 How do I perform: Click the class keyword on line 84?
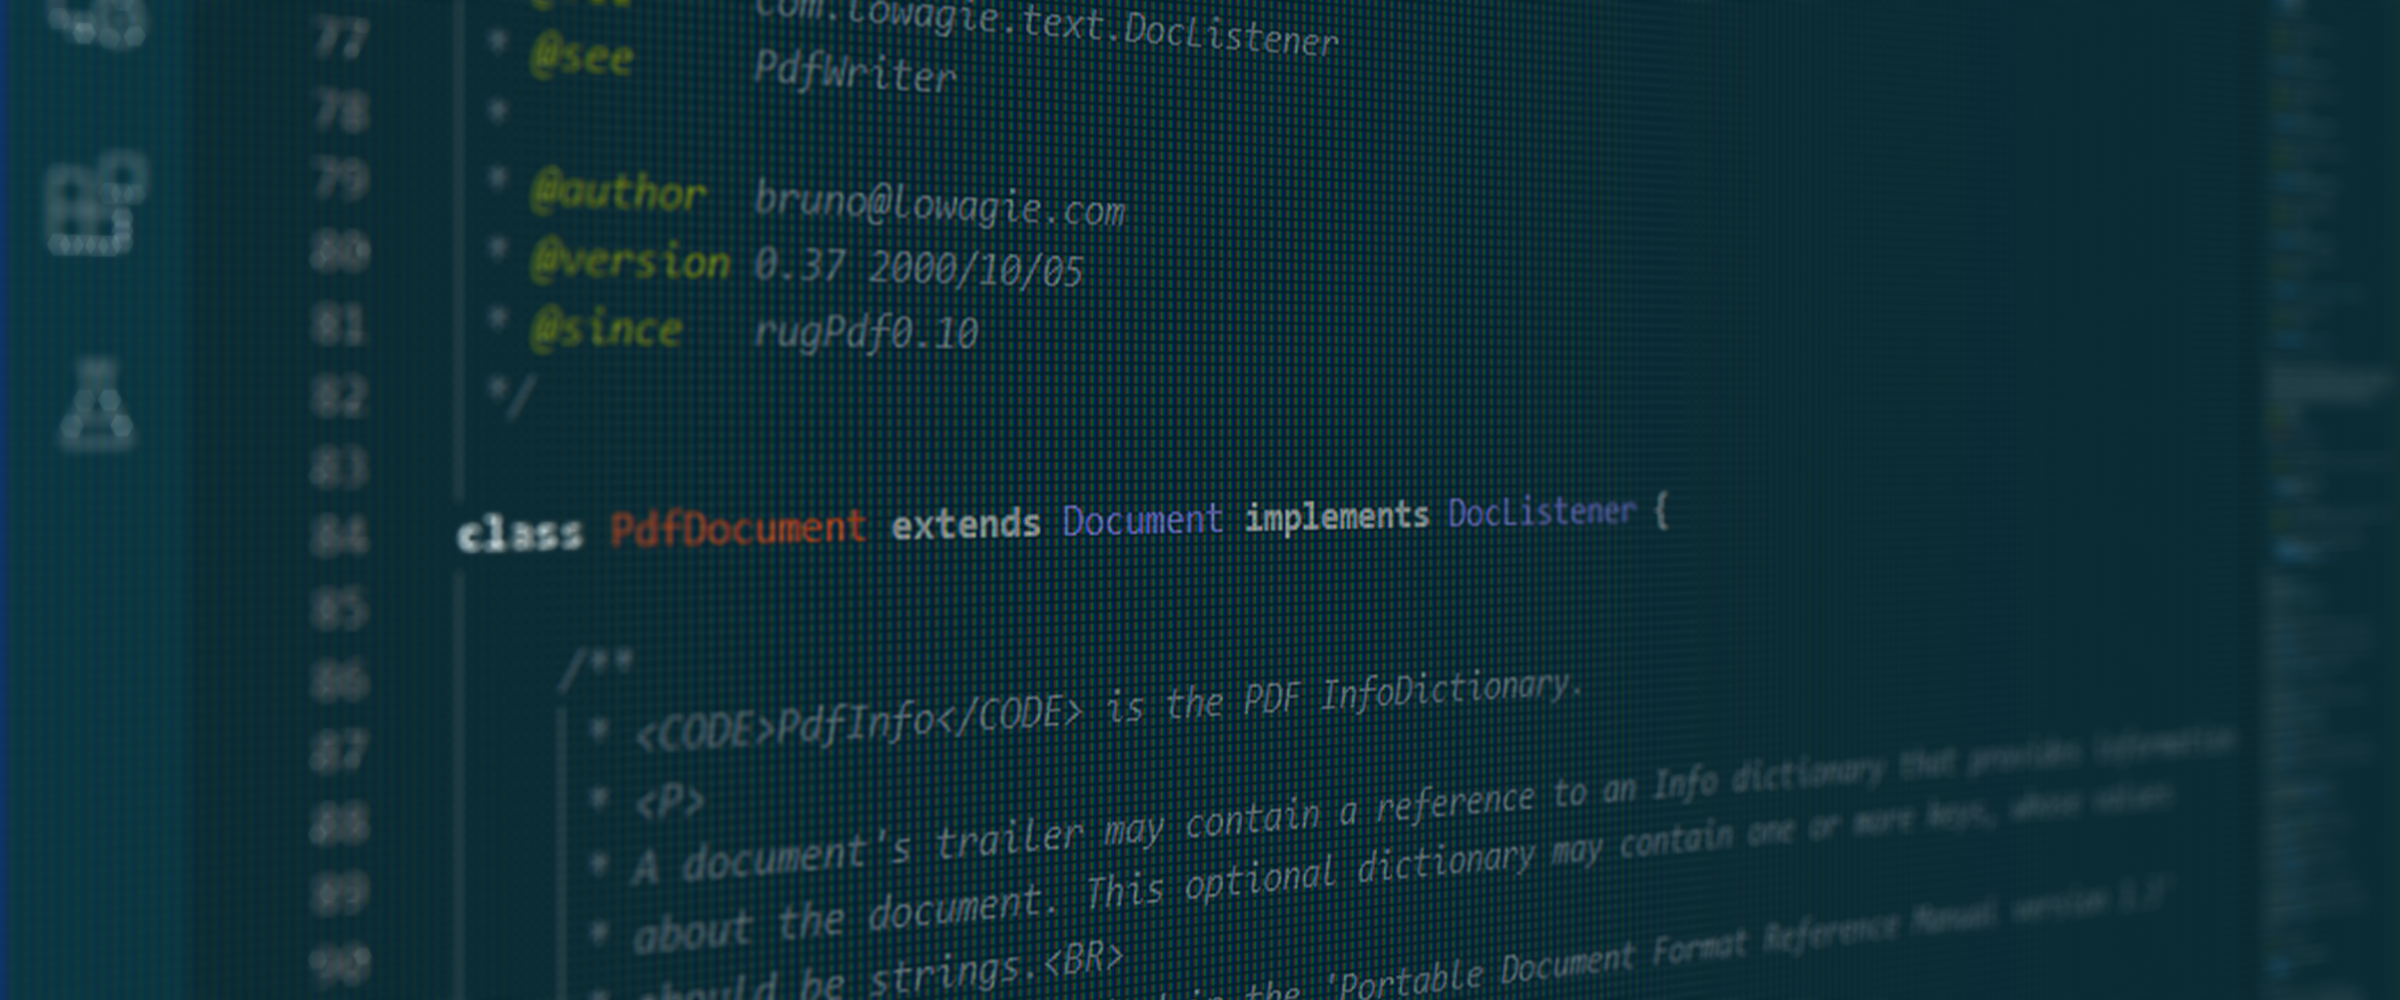(x=519, y=535)
